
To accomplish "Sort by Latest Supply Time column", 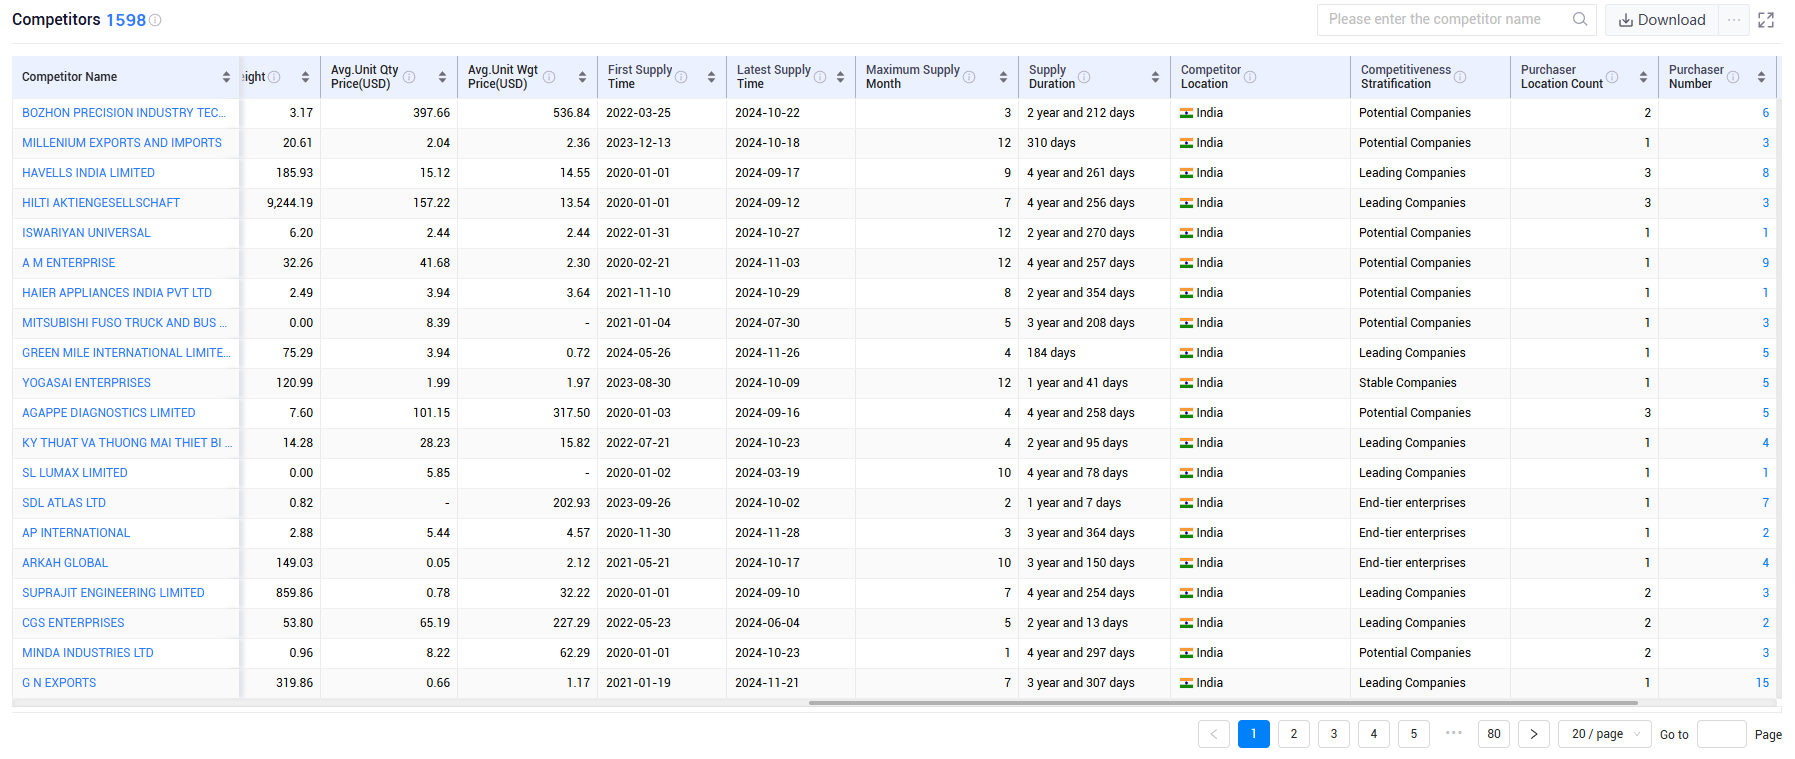I will click(840, 77).
